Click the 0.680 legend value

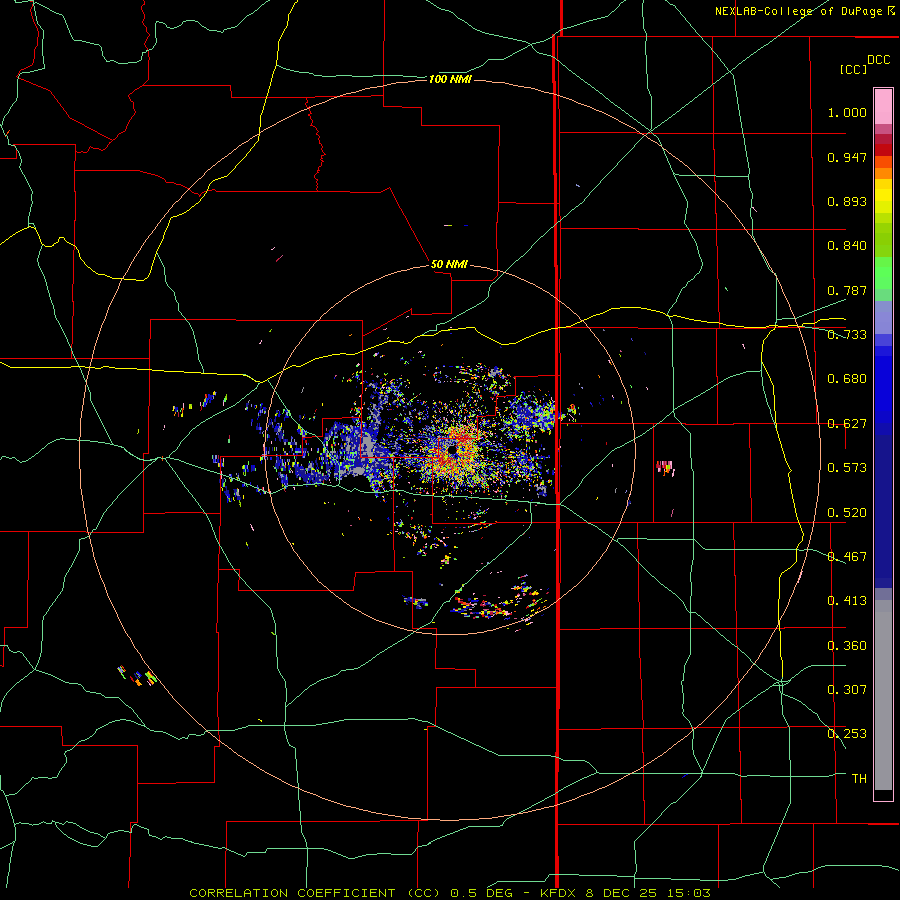847,379
